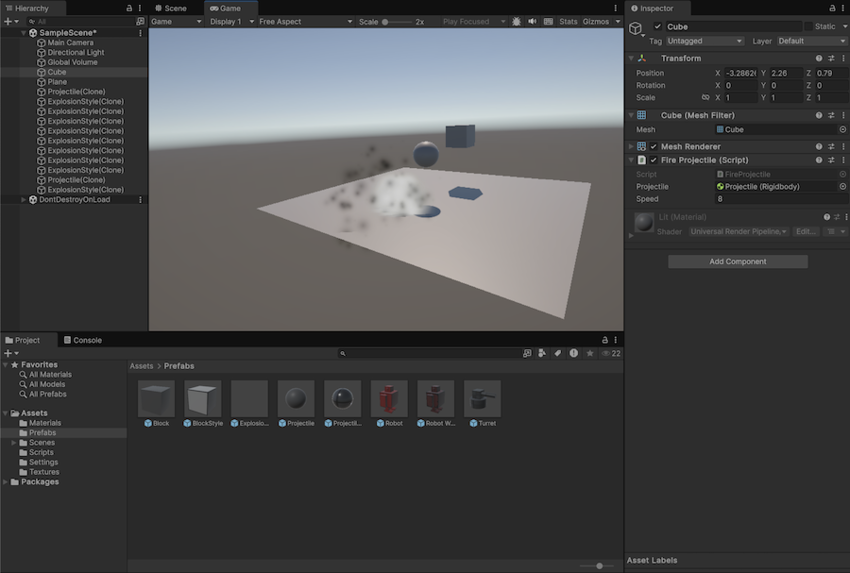The image size is (850, 573).
Task: Open the Console tab
Action: 87,340
